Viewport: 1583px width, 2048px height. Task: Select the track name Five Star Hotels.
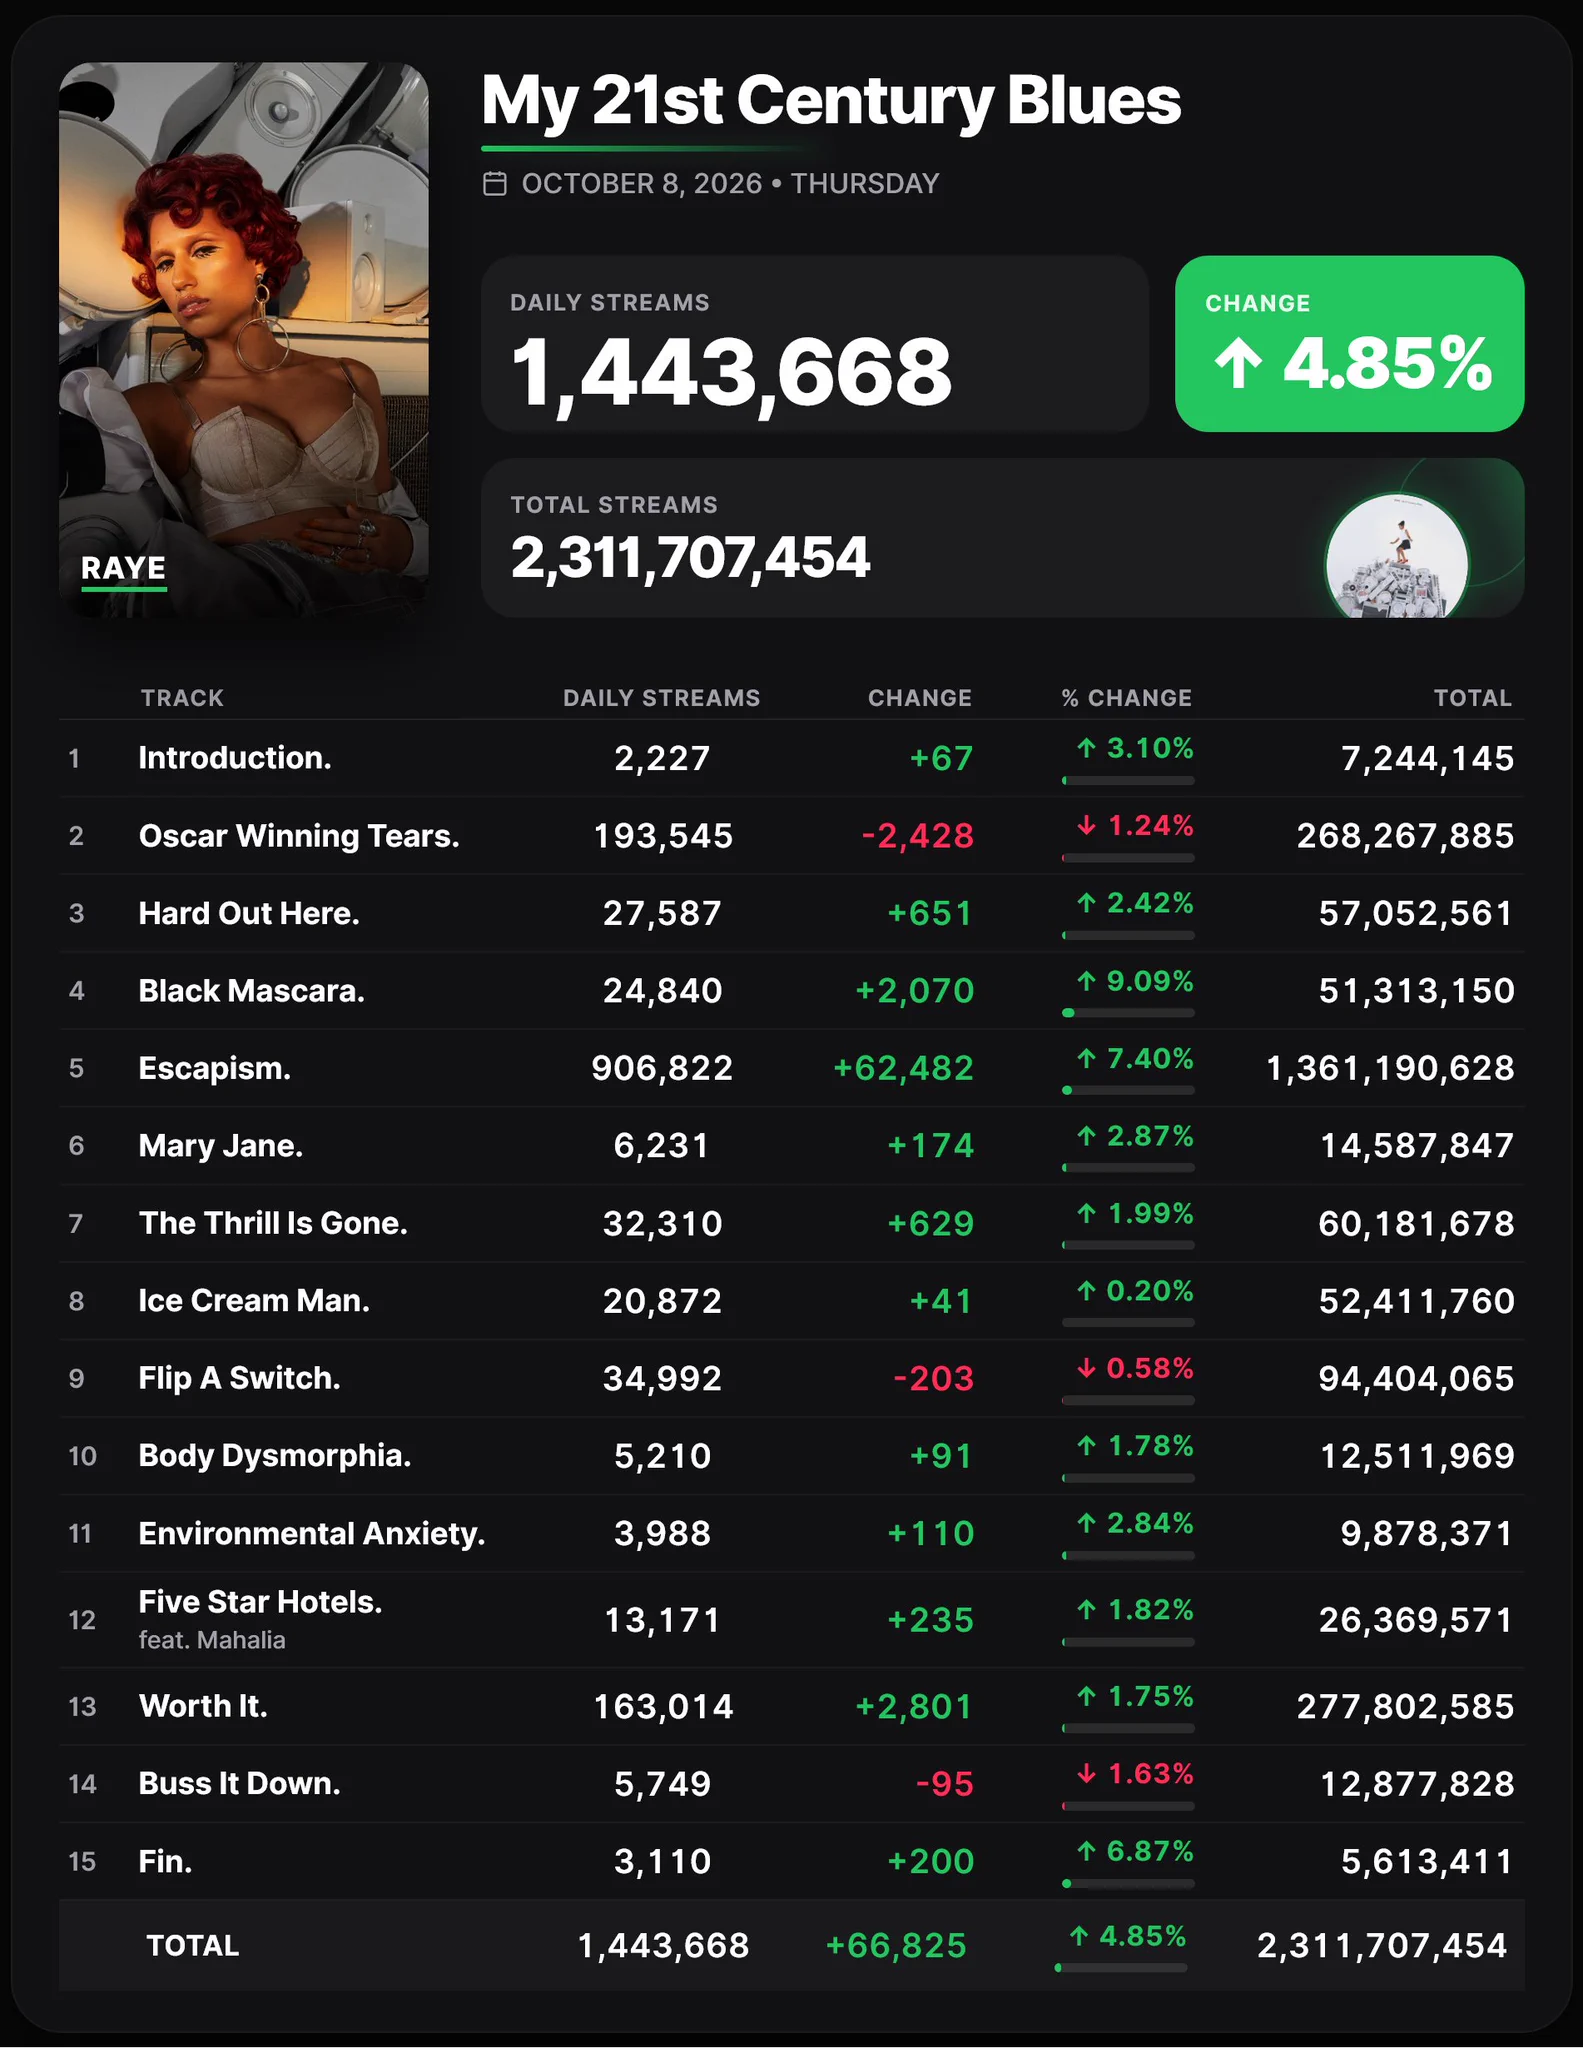(261, 1602)
